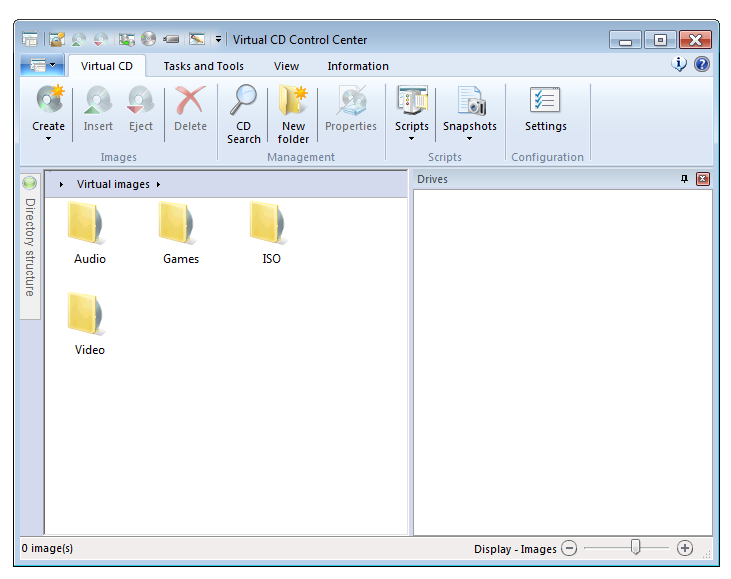Click quick-access USB stick icon
731x579 pixels.
click(171, 40)
